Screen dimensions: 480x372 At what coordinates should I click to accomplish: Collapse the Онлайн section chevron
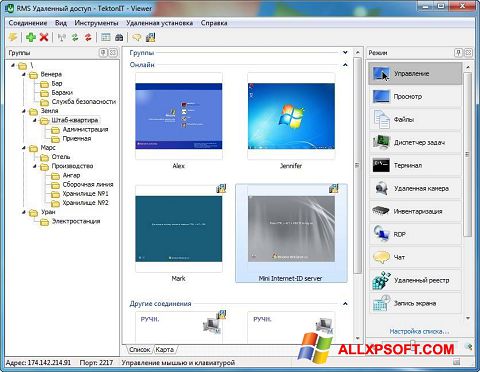coord(345,65)
